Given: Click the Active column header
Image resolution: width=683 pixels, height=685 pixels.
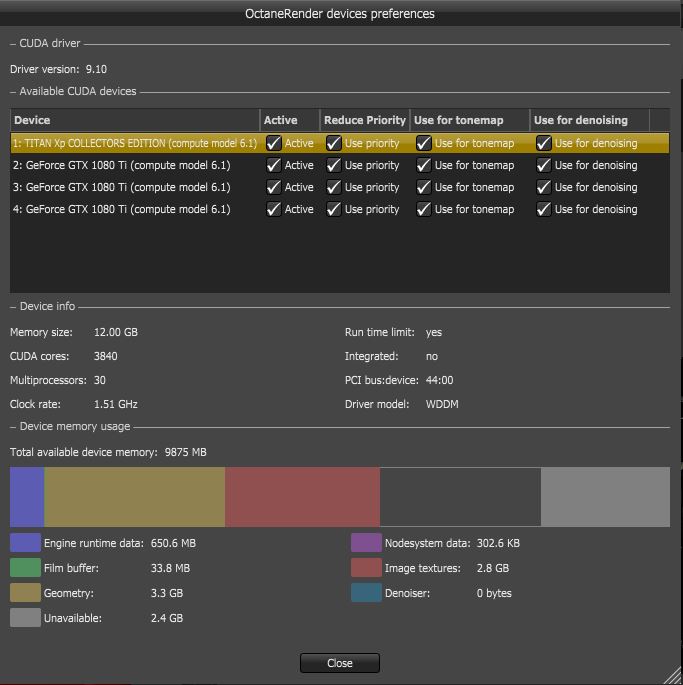Looking at the screenshot, I should (290, 120).
